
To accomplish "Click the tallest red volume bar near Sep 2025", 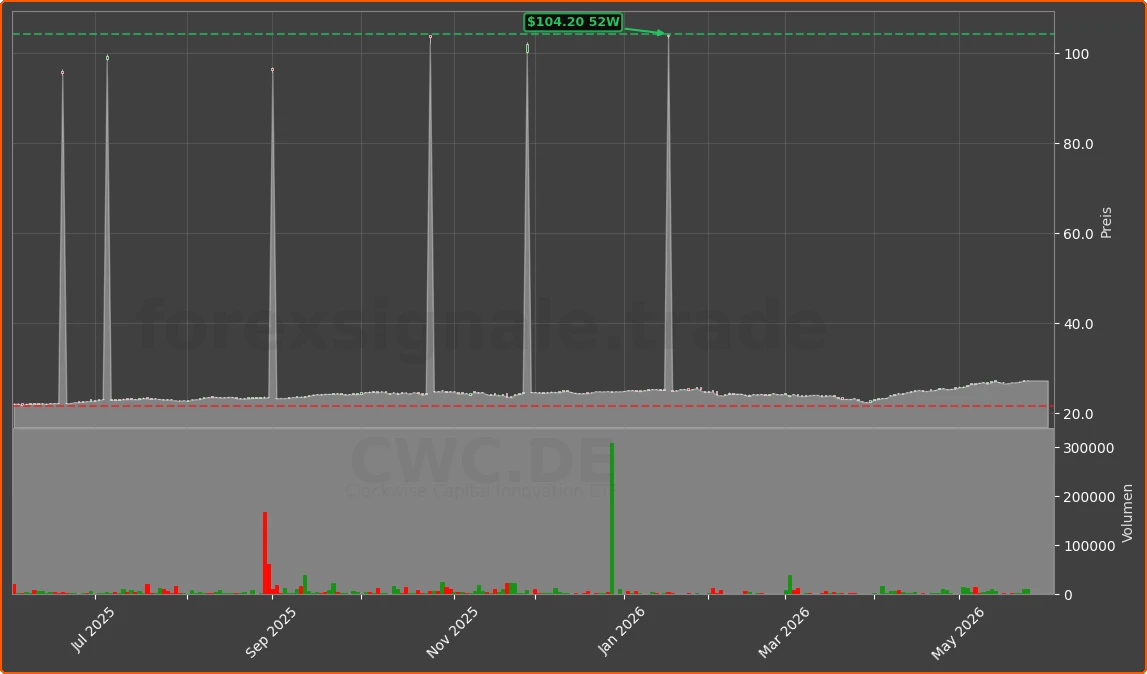I will [x=265, y=553].
